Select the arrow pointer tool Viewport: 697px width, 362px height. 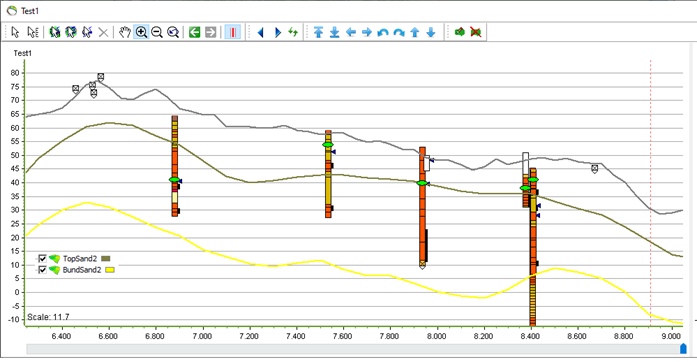pos(15,32)
